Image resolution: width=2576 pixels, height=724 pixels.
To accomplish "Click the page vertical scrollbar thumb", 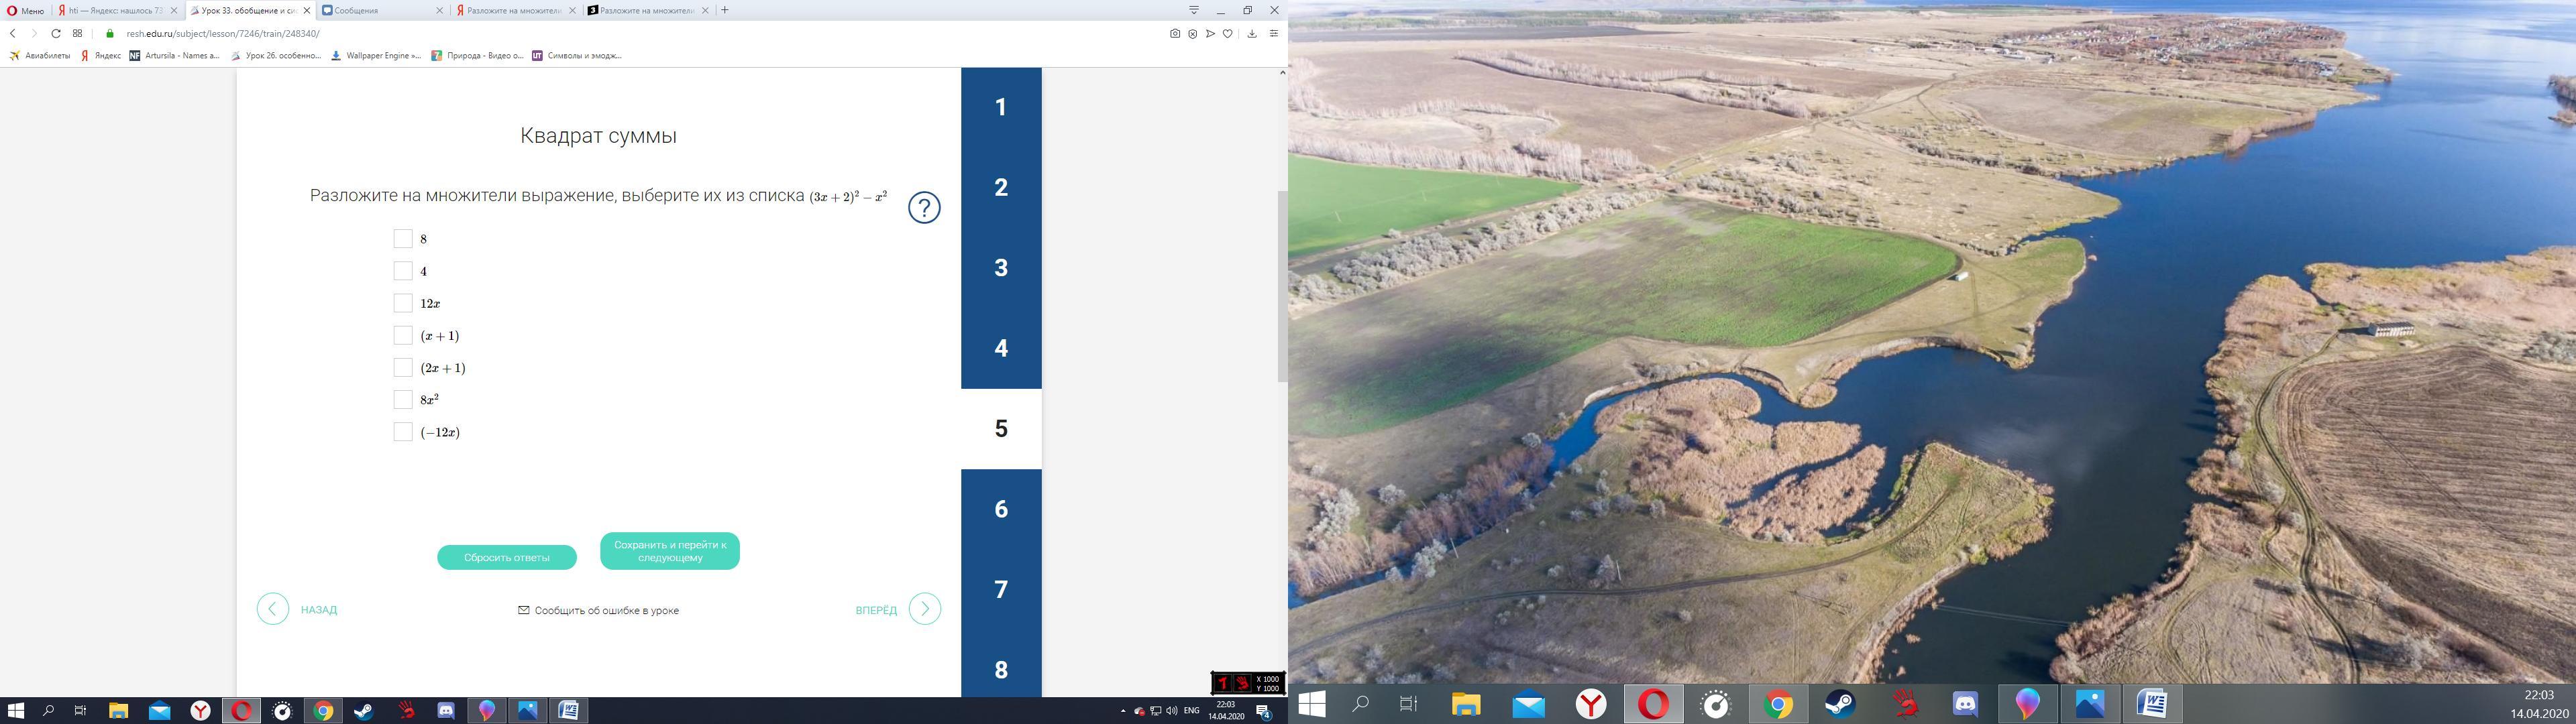I will pos(1282,285).
